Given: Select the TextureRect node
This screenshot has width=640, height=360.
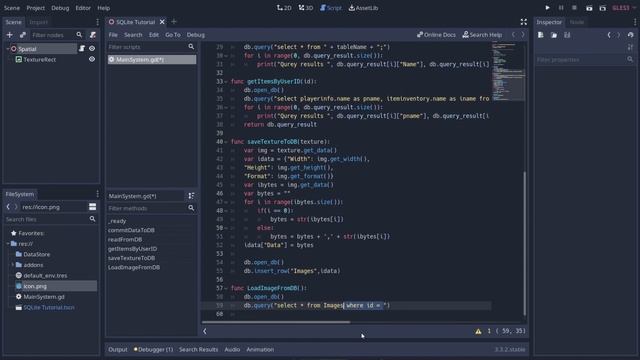Looking at the screenshot, I should point(40,59).
